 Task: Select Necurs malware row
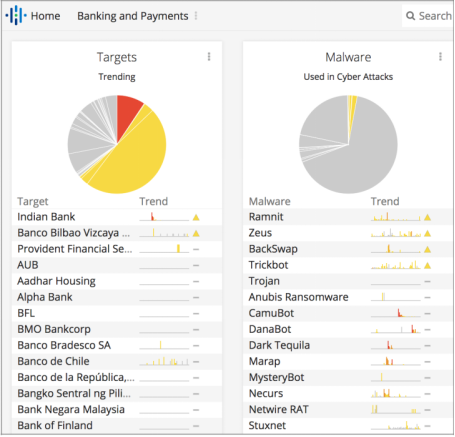348,393
